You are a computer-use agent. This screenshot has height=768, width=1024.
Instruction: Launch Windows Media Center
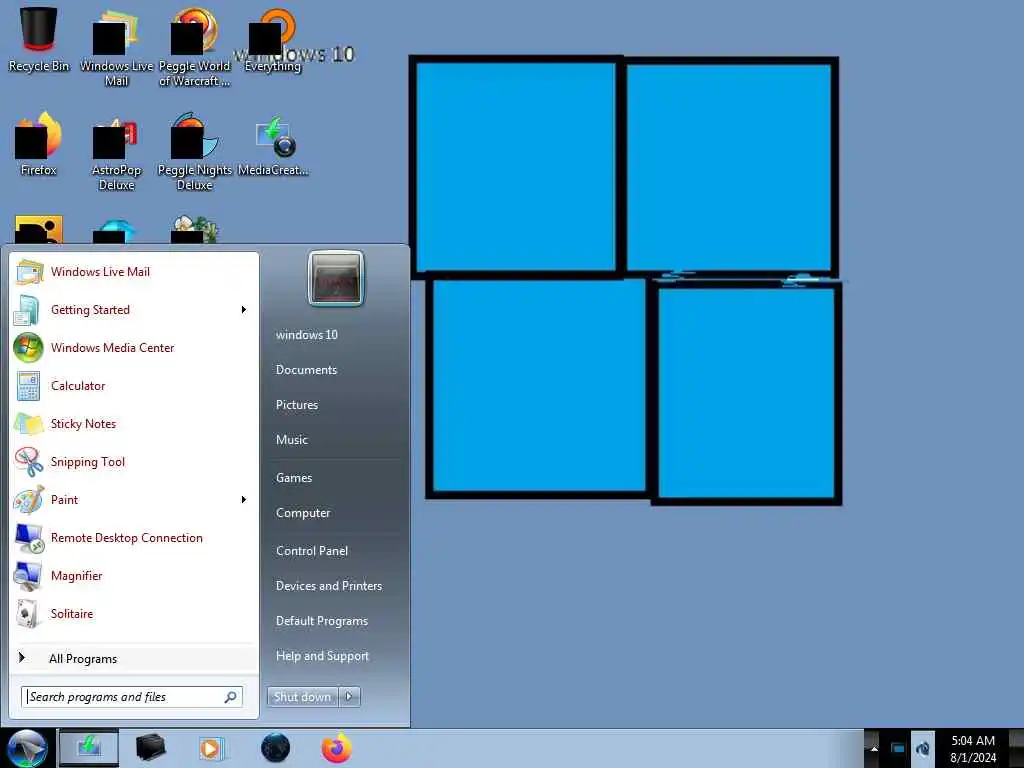pyautogui.click(x=134, y=347)
